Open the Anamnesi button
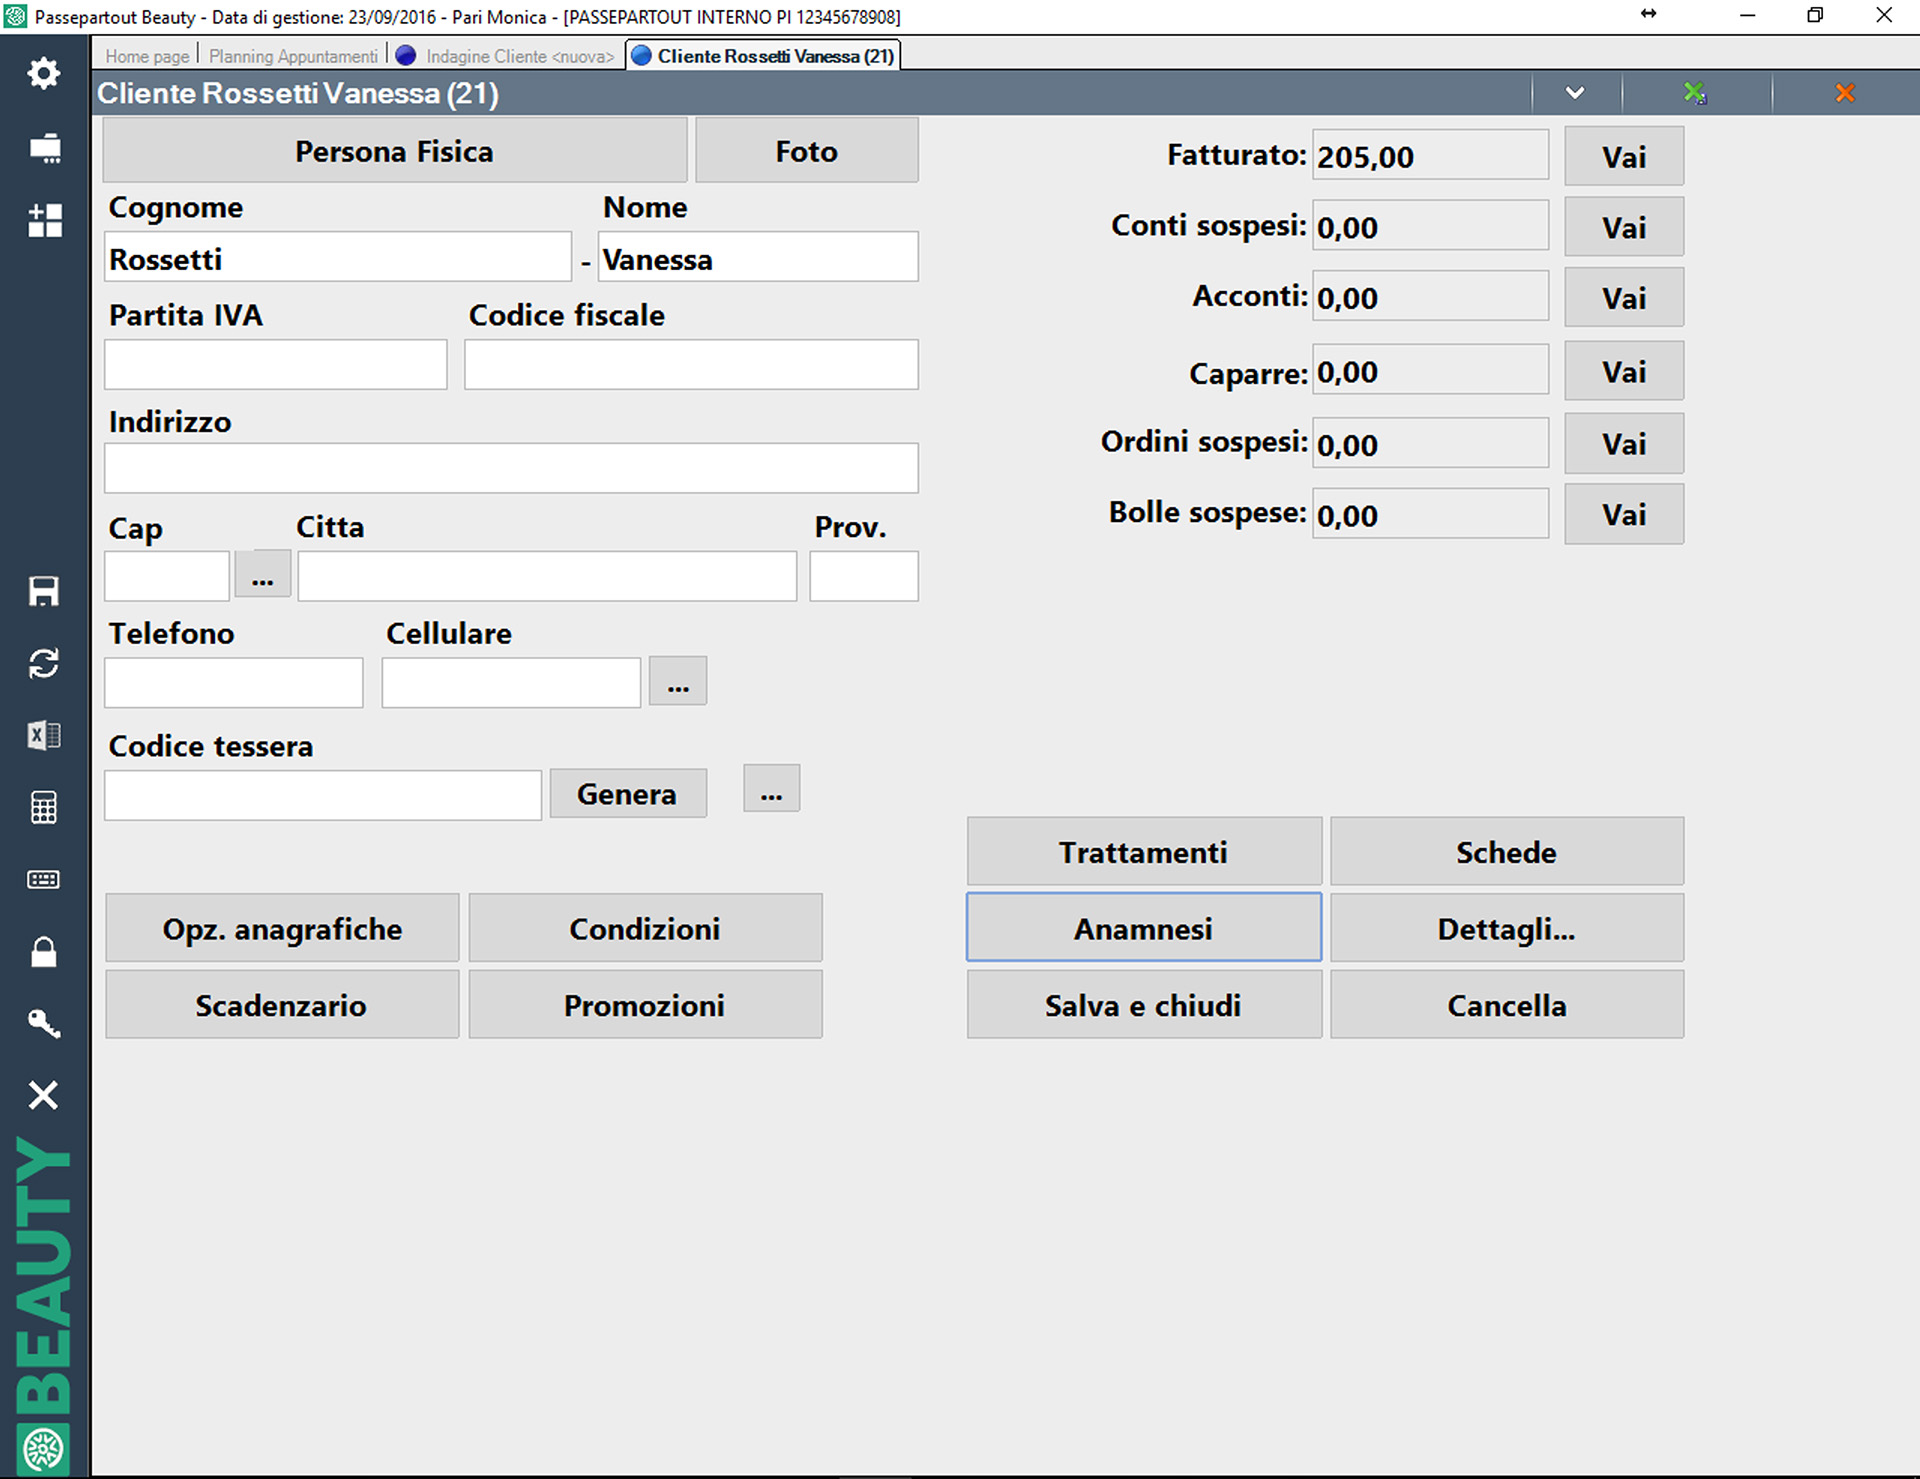This screenshot has height=1479, width=1920. pyautogui.click(x=1144, y=927)
